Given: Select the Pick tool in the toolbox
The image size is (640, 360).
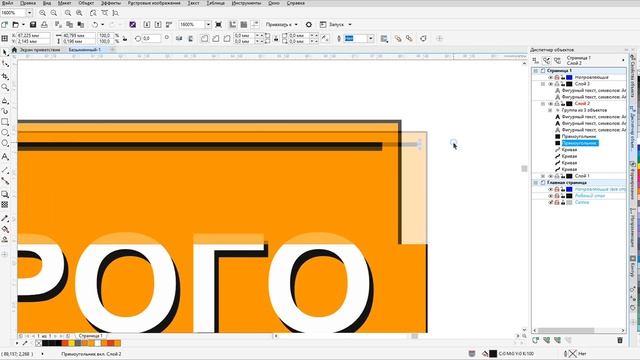Looking at the screenshot, I should click(x=5, y=53).
